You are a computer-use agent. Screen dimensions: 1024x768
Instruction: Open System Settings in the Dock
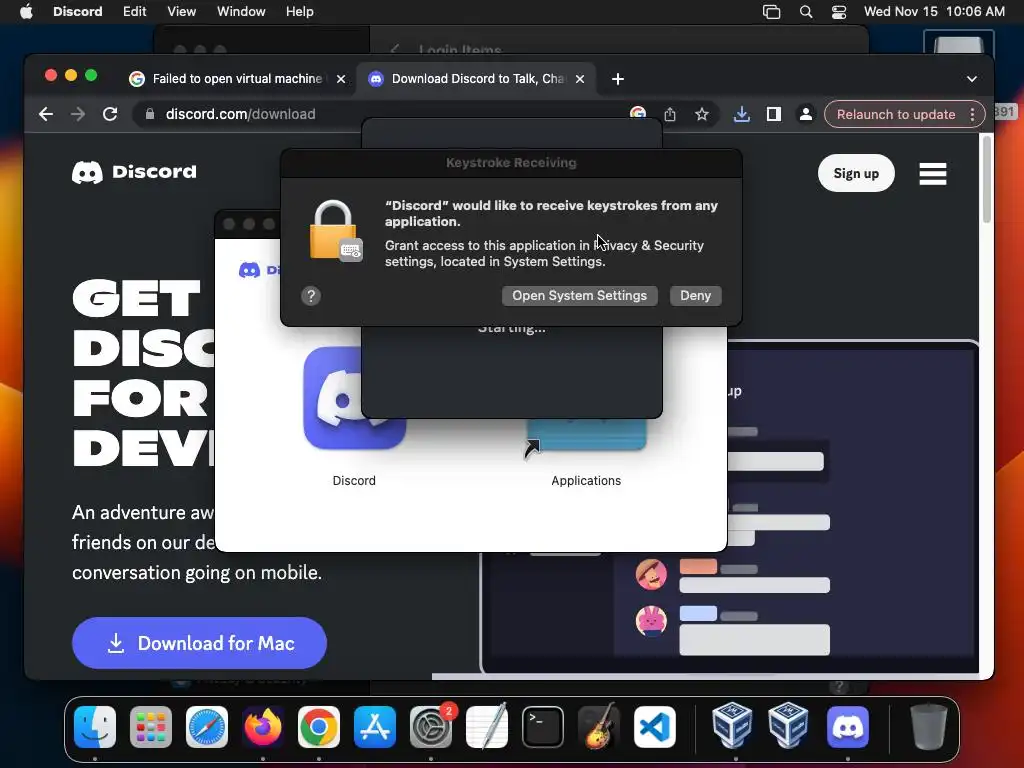pyautogui.click(x=431, y=727)
